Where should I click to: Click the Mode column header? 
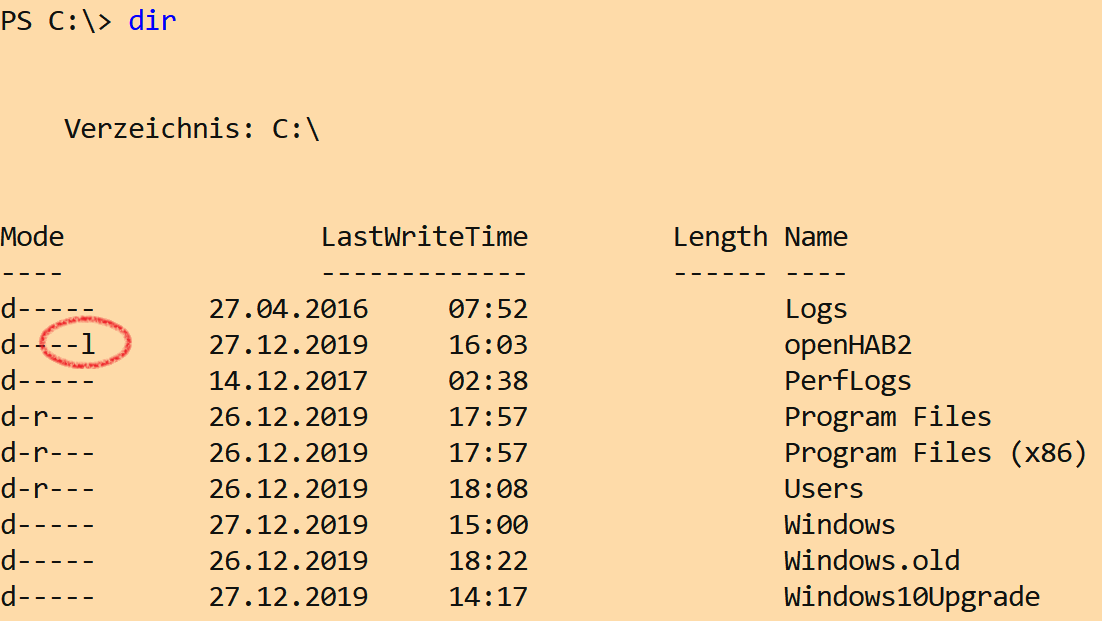32,237
